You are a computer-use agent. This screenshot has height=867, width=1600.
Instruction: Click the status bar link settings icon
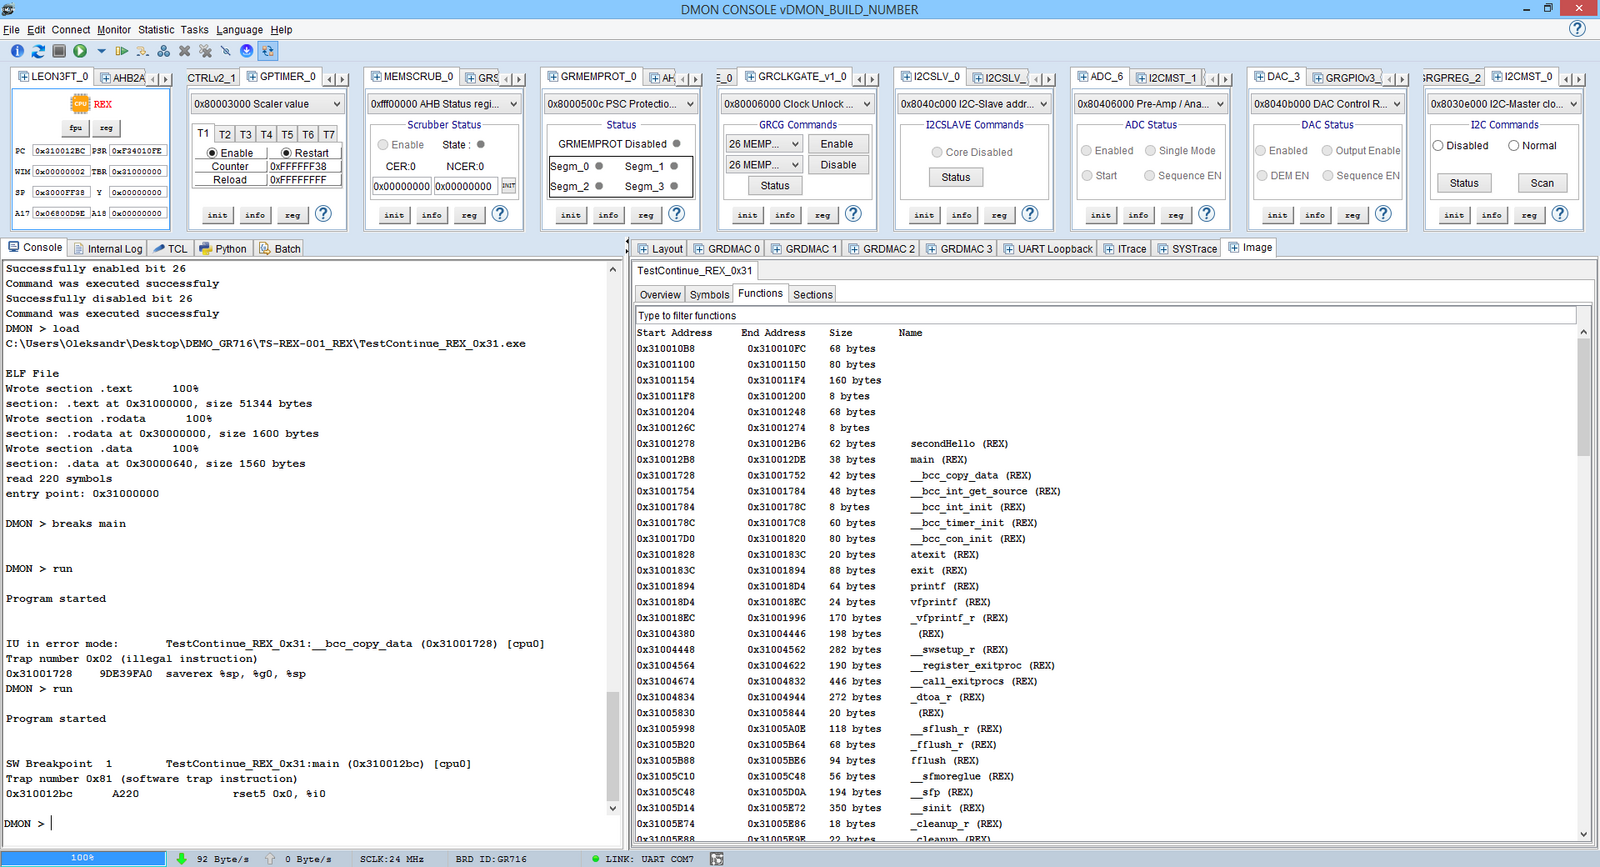pos(716,859)
